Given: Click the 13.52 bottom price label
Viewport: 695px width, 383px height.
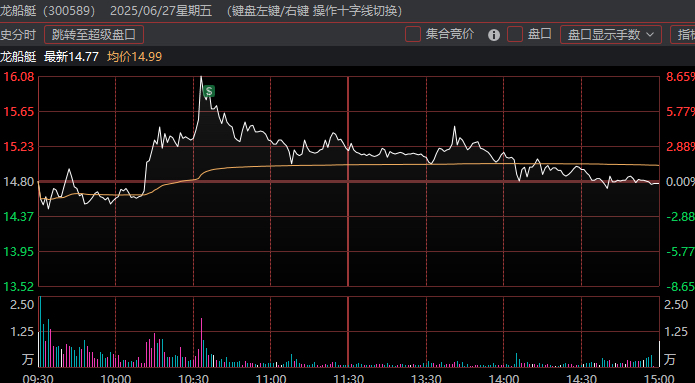Looking at the screenshot, I should pos(19,287).
